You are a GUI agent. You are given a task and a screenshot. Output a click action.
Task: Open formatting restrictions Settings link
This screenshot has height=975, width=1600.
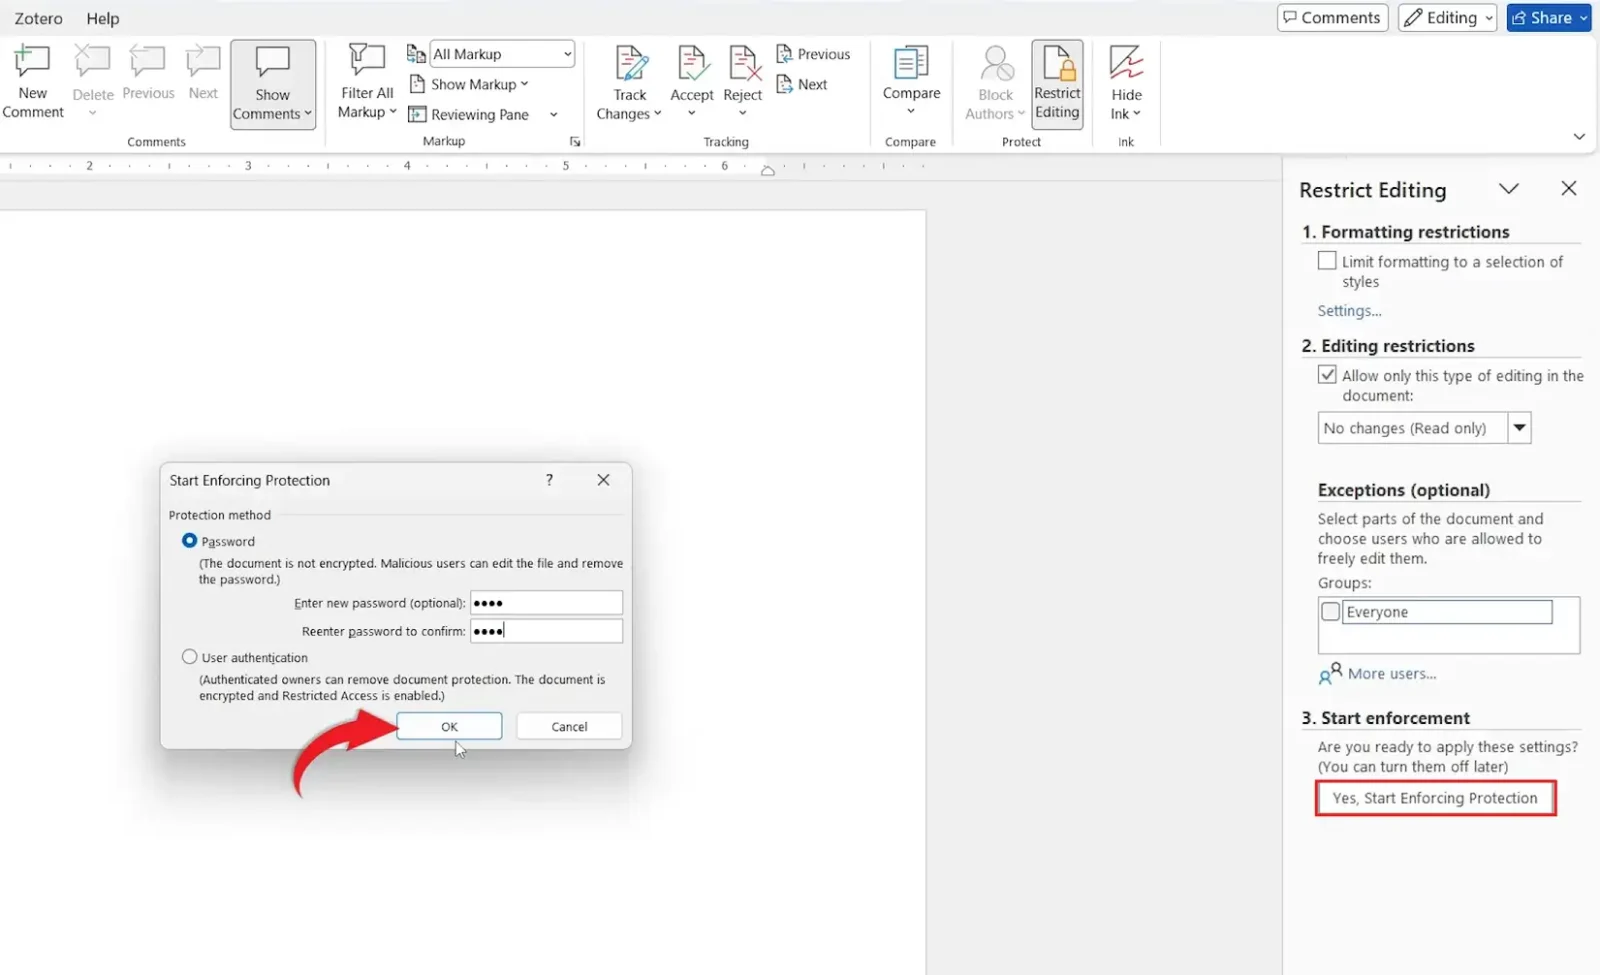(x=1349, y=311)
